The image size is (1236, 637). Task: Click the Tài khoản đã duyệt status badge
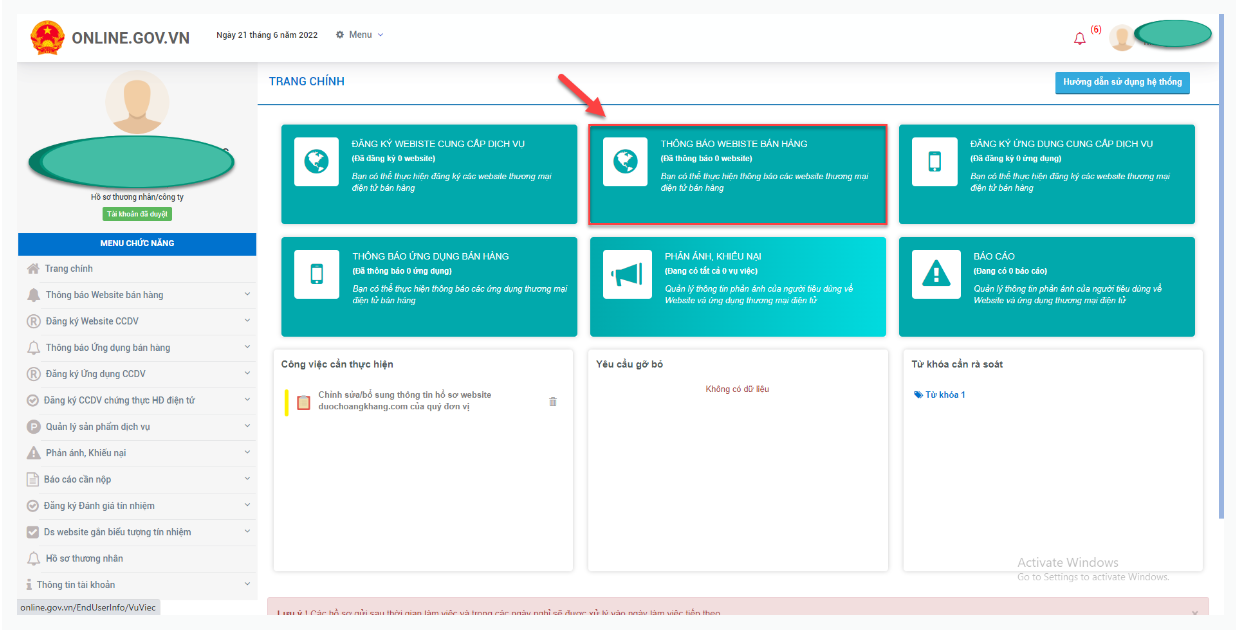(x=137, y=215)
